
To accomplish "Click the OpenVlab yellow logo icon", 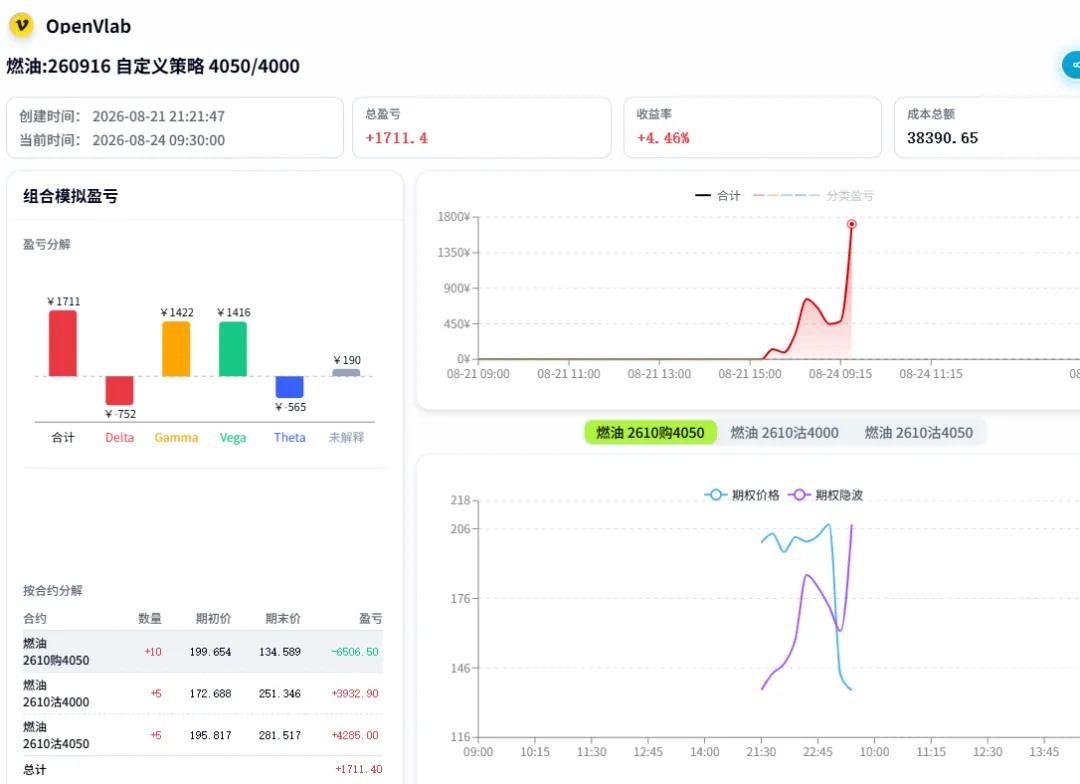I will click(21, 25).
